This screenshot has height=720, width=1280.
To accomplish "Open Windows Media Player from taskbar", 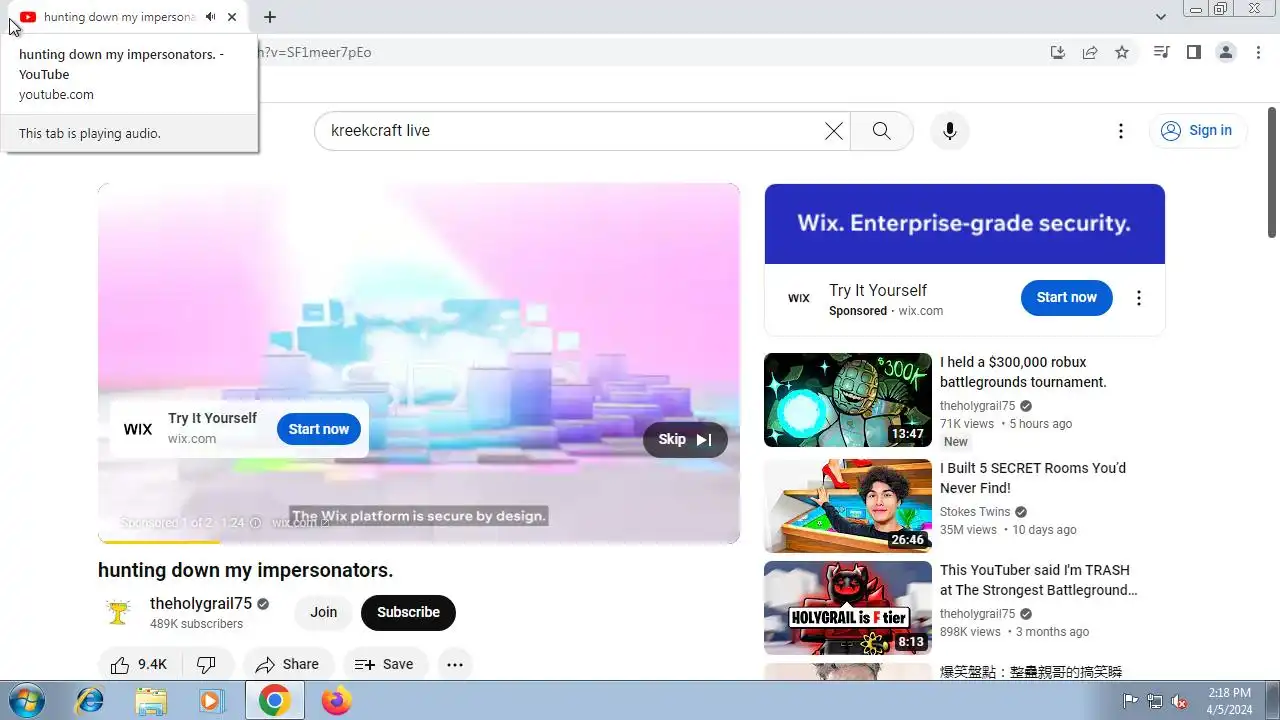I will coord(211,701).
